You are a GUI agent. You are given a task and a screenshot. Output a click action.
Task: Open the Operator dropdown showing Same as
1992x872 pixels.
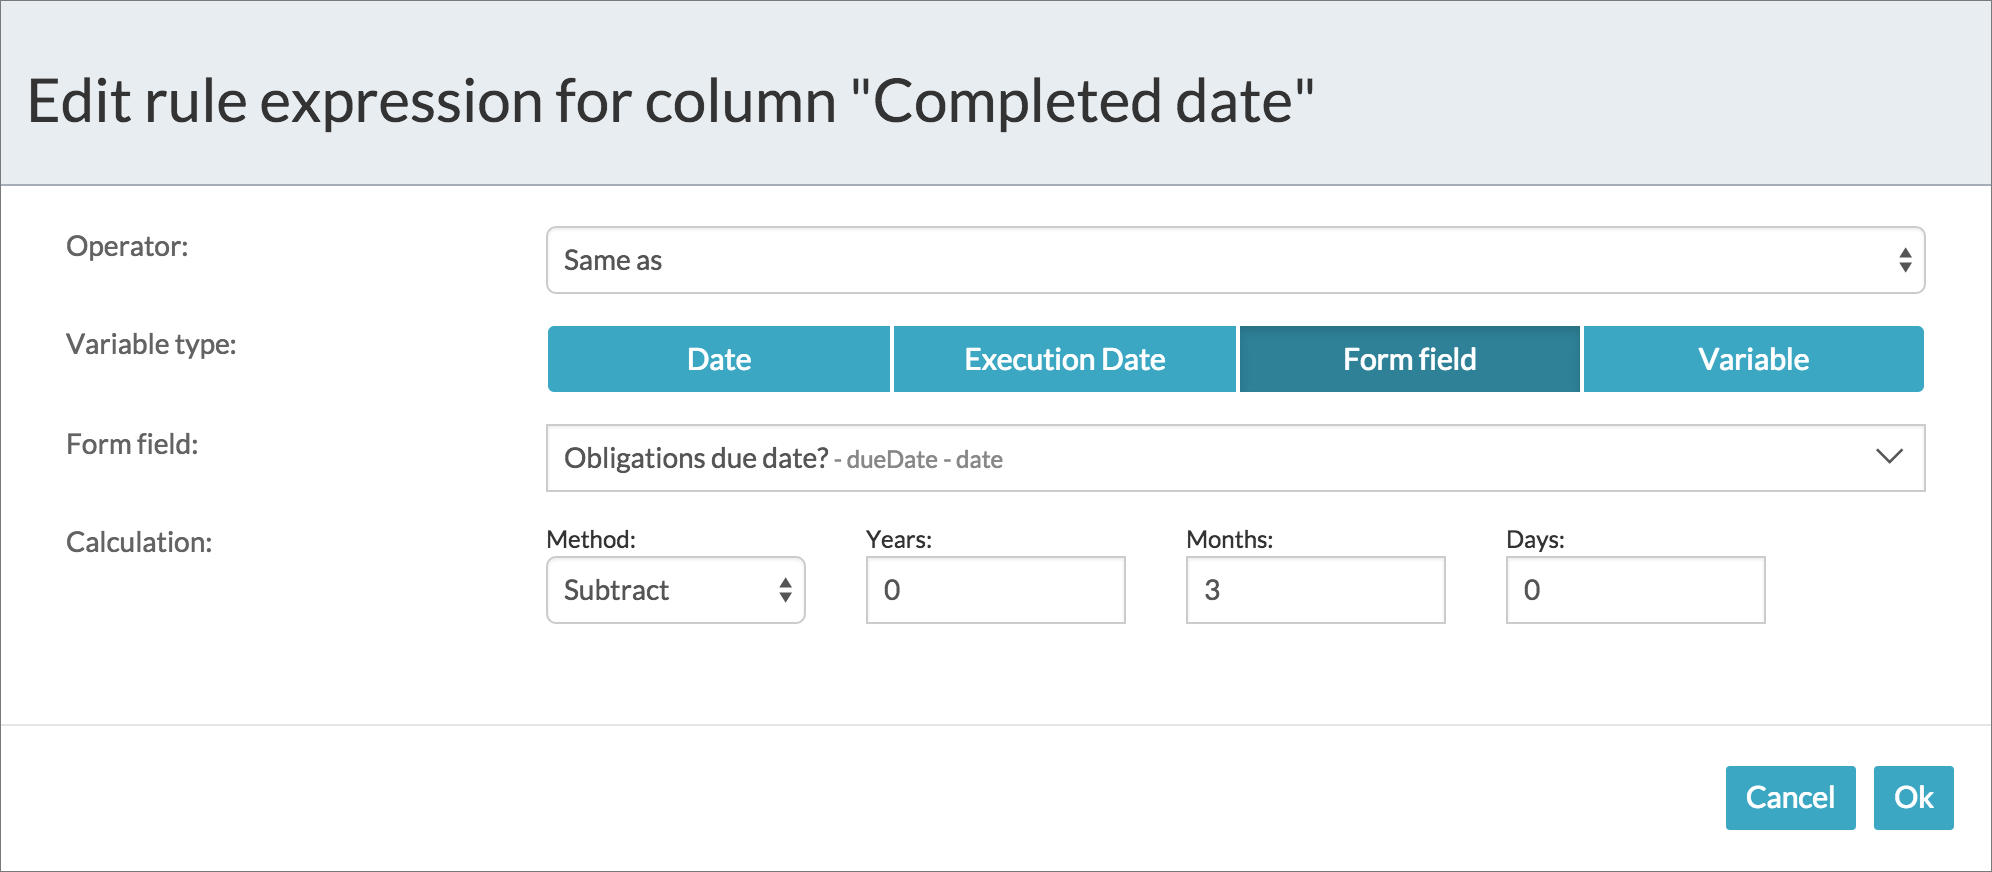1235,260
